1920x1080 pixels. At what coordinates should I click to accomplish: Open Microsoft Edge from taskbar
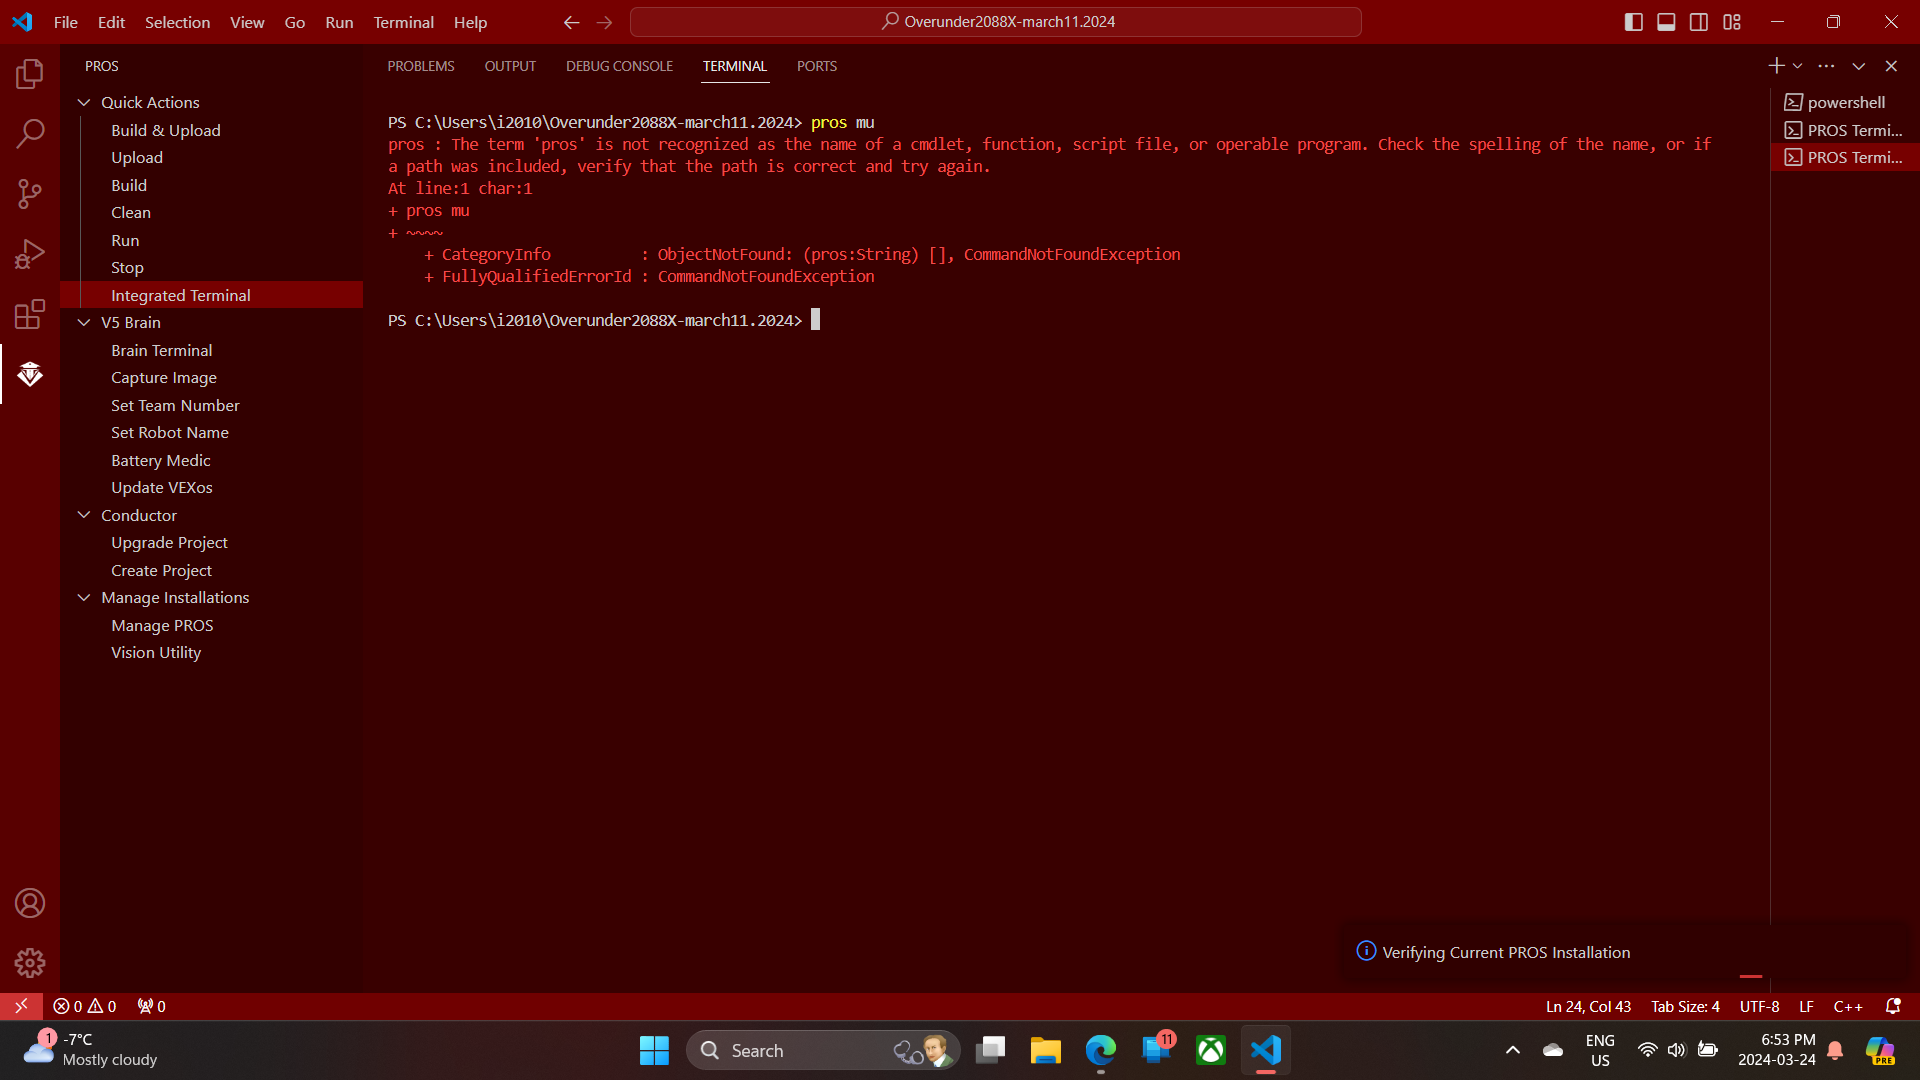pos(1100,1050)
